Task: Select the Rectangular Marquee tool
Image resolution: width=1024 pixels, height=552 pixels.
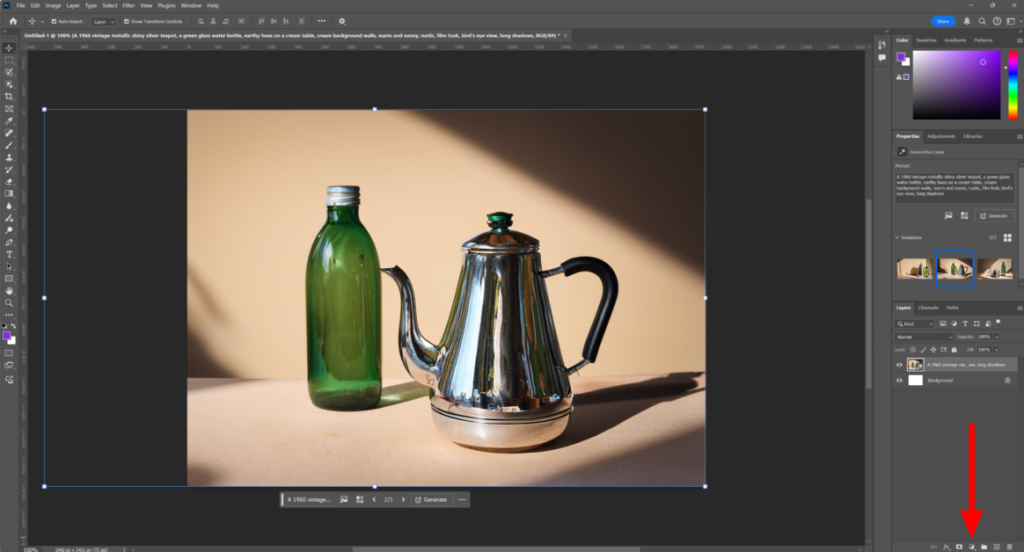Action: 9,60
